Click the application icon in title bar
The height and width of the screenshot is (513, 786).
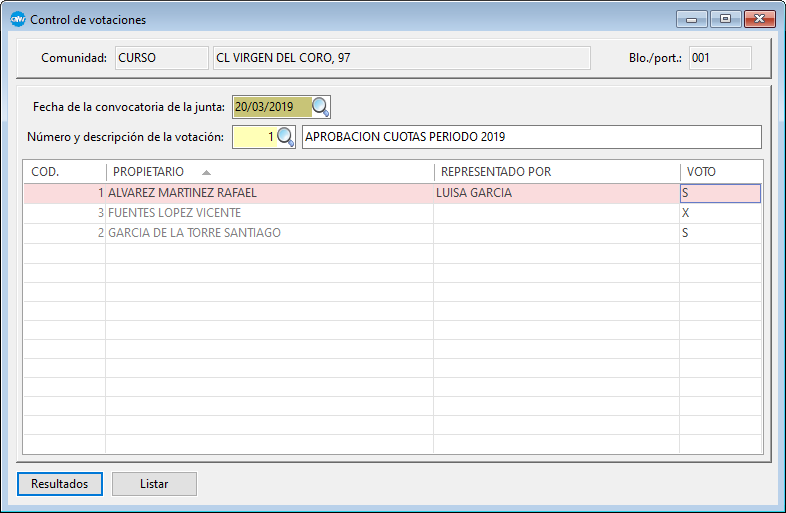click(x=17, y=19)
